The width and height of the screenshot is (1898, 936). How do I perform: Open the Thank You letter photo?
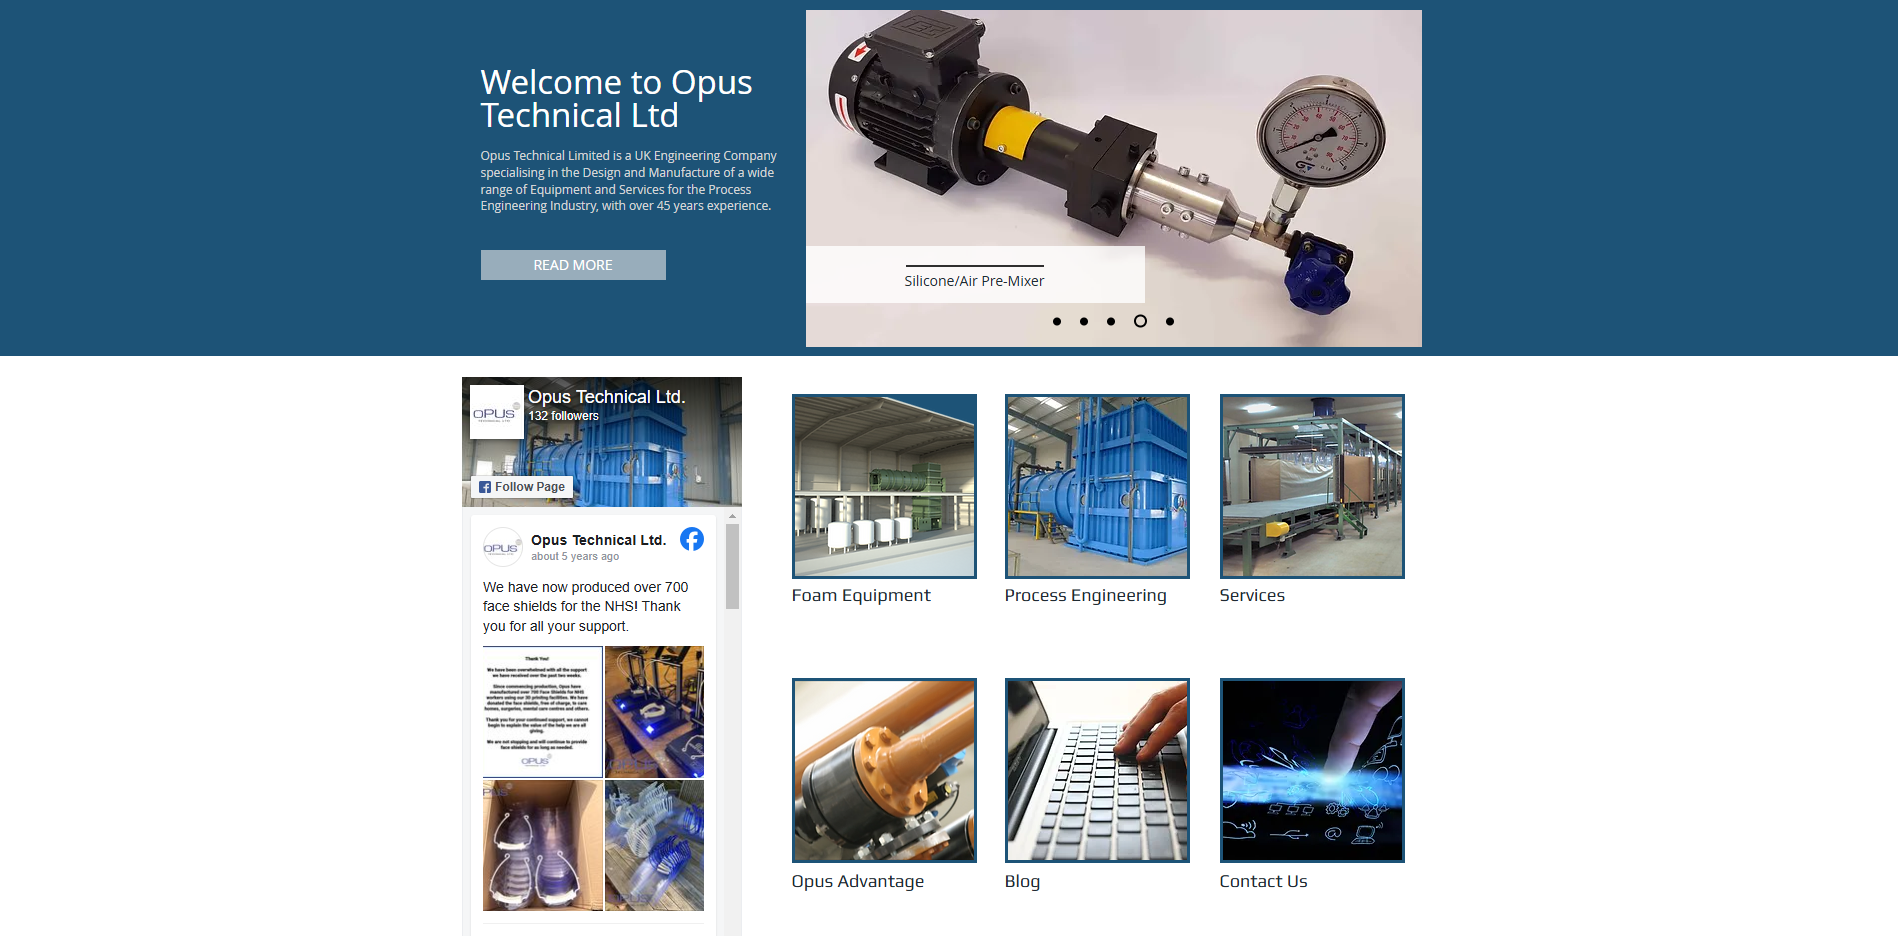(x=543, y=712)
